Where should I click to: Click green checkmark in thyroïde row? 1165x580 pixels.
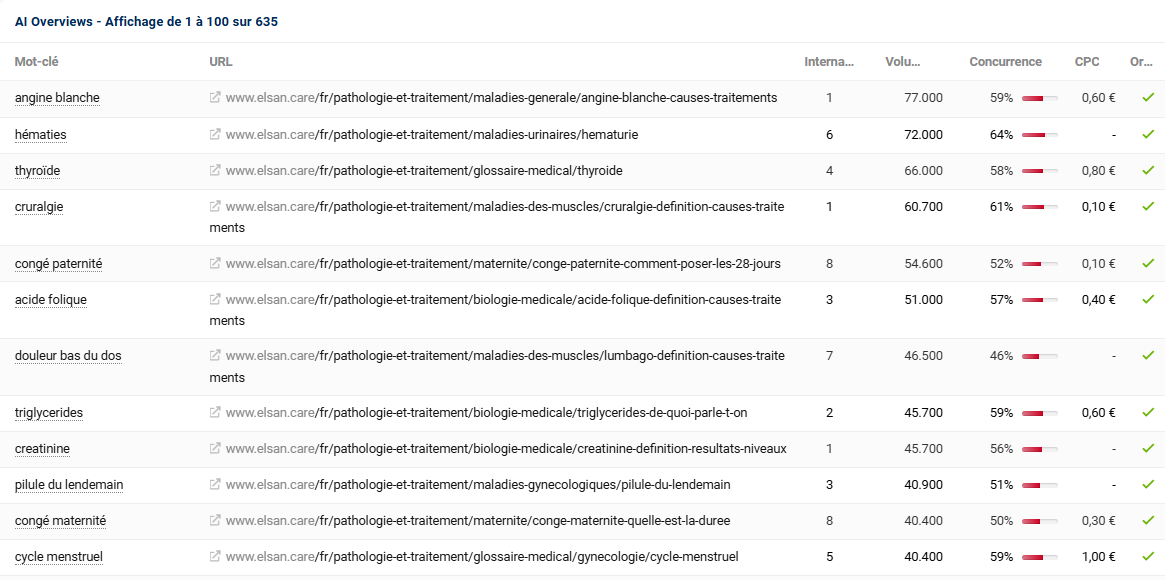1148,170
